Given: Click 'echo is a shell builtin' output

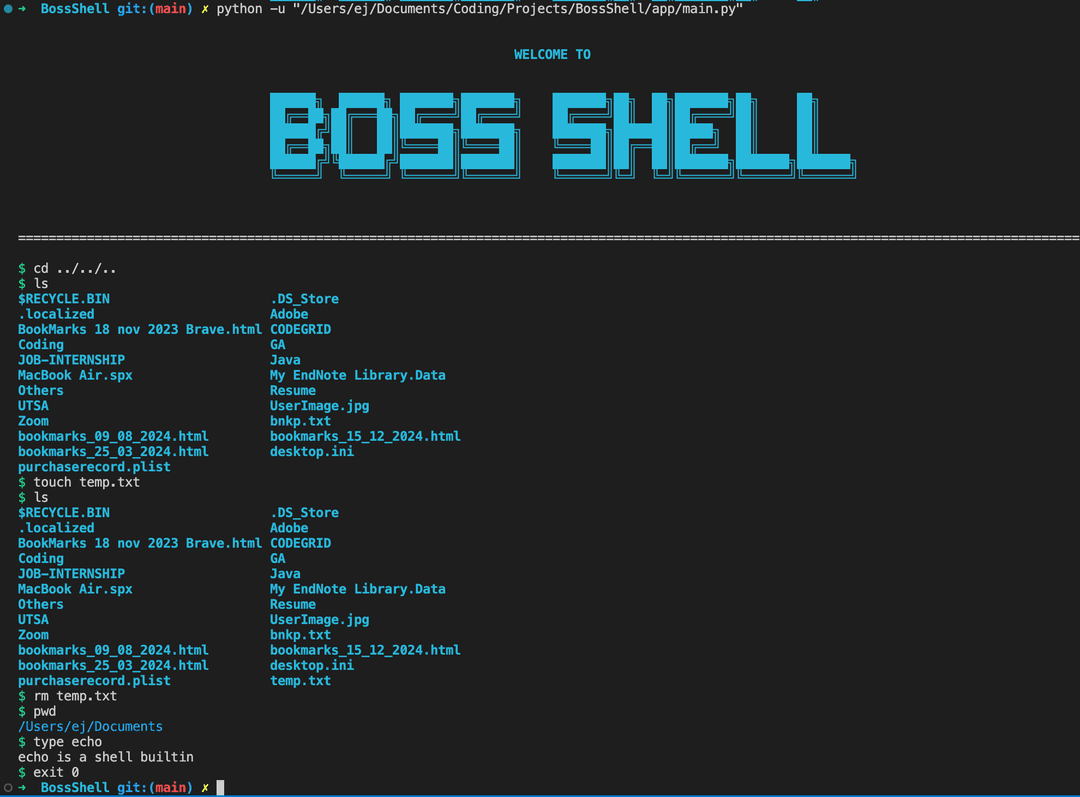Looking at the screenshot, I should pos(105,757).
